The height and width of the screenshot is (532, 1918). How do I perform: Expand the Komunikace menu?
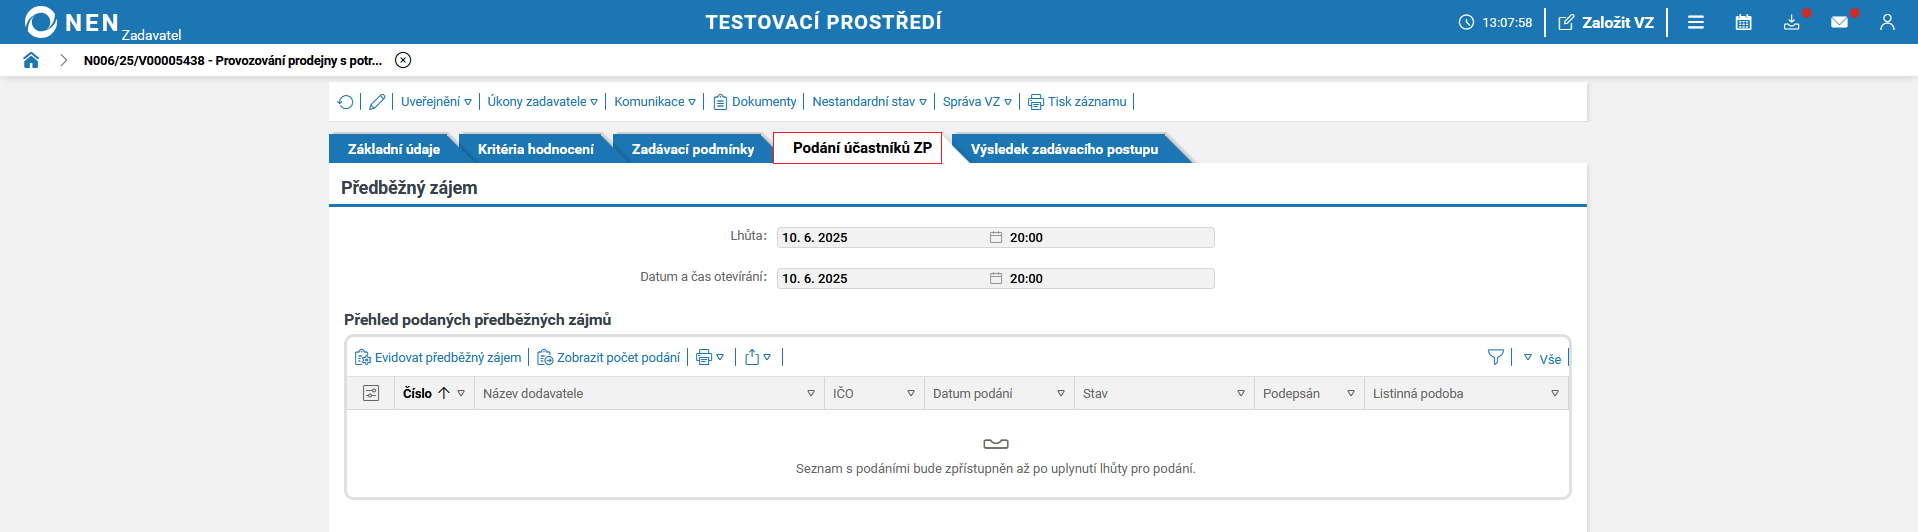(x=655, y=102)
